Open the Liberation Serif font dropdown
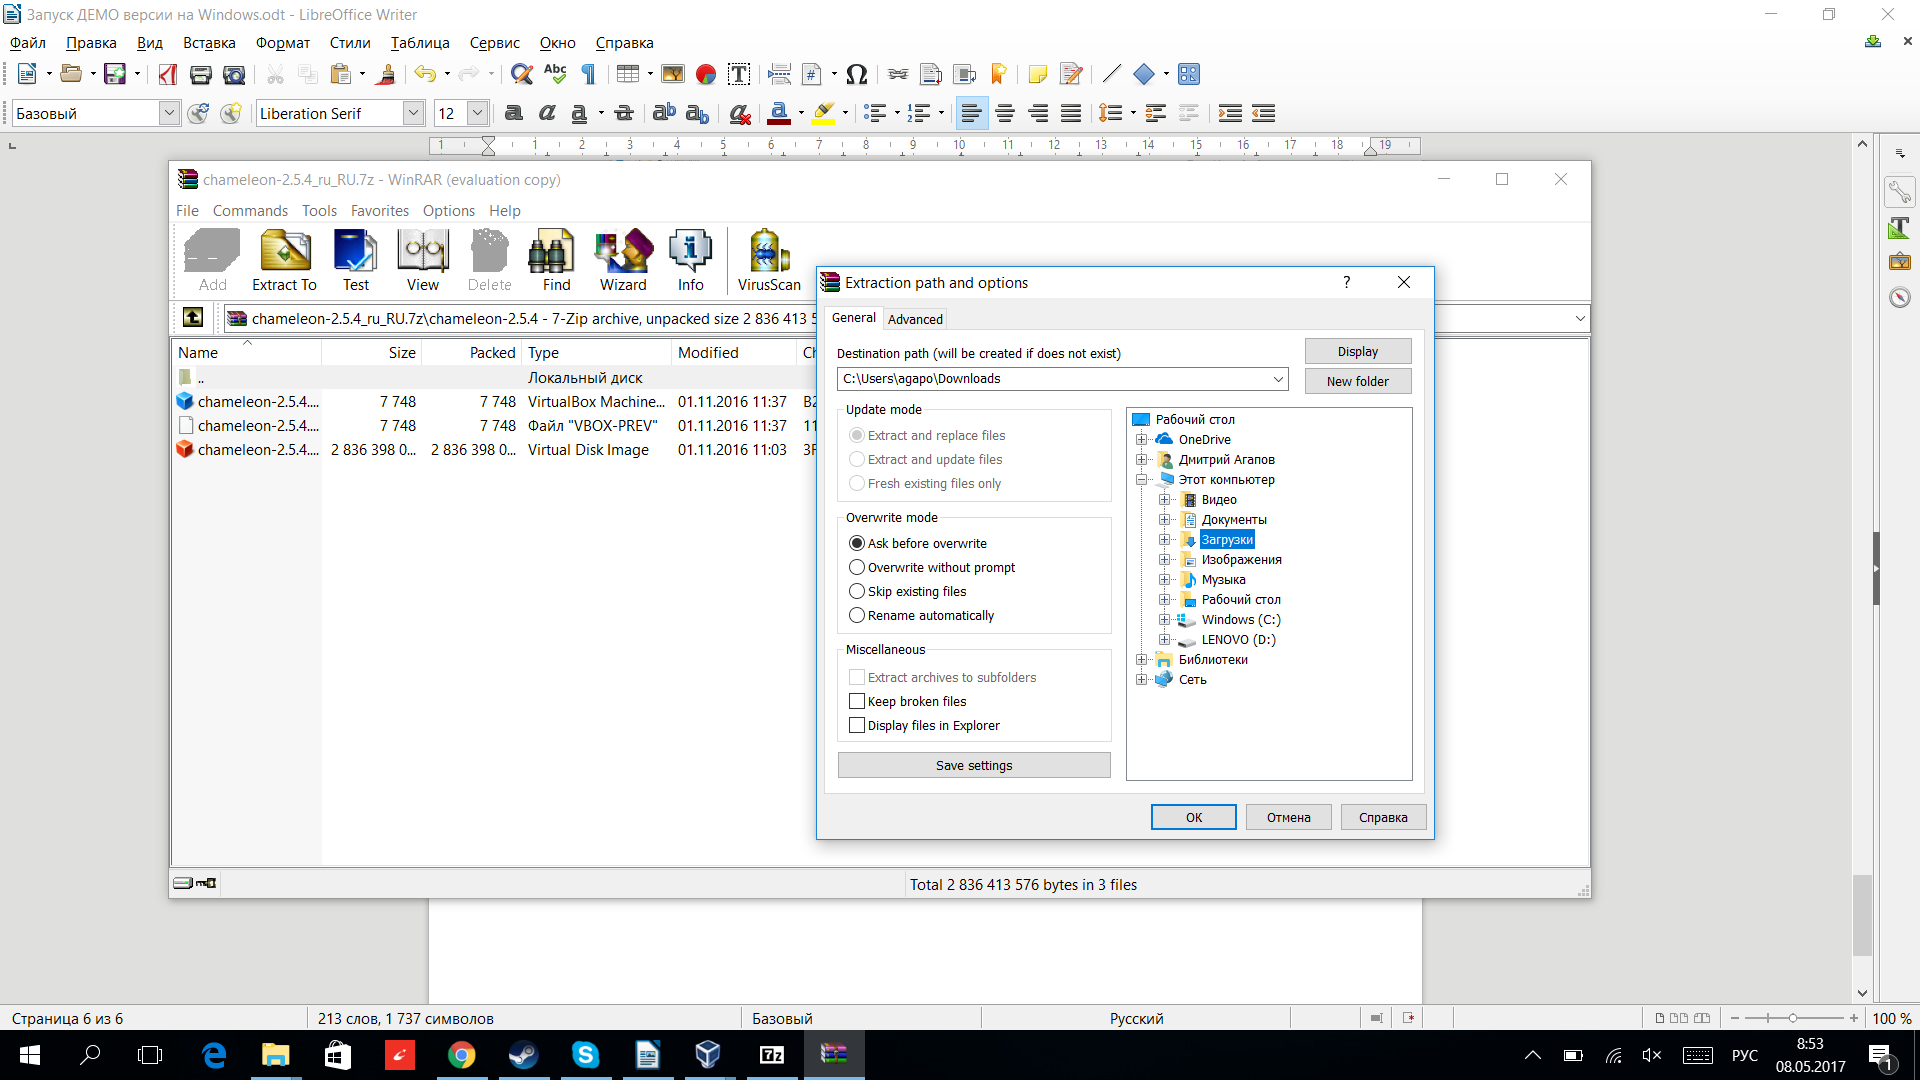The width and height of the screenshot is (1920, 1080). pyautogui.click(x=413, y=113)
